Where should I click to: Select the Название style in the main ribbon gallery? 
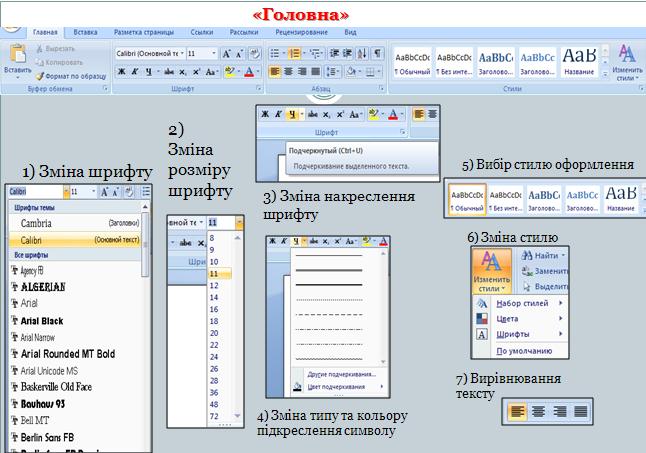pyautogui.click(x=579, y=62)
